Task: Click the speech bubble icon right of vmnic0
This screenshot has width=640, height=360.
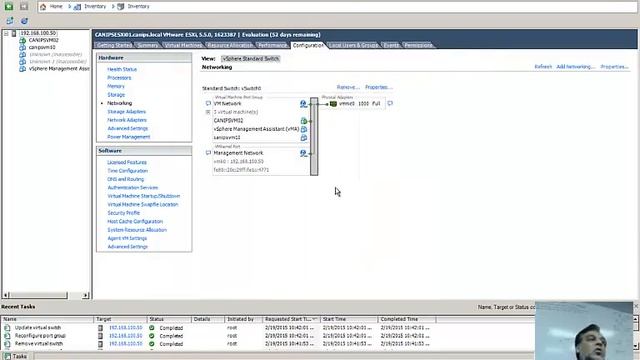Action: [390, 104]
